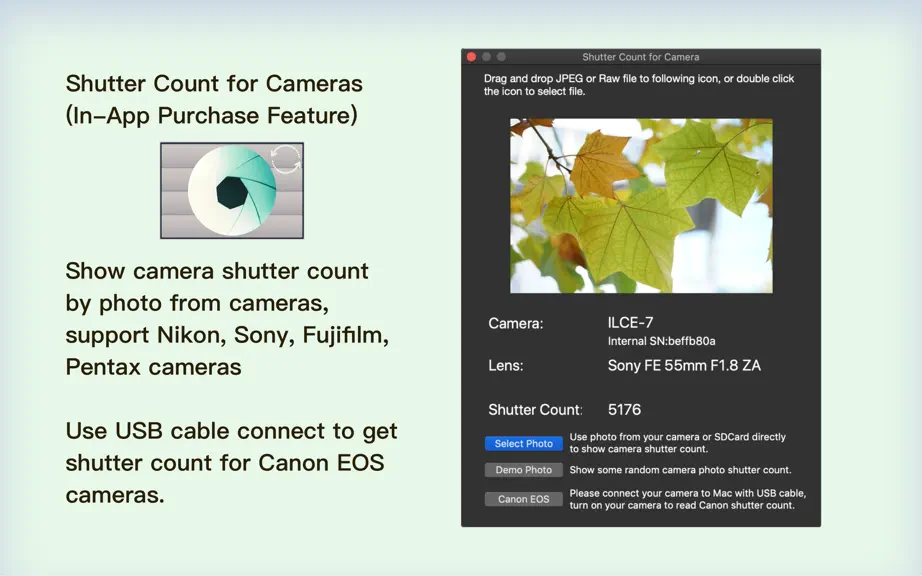Click the 'Shutter Count for Cameras' heading
The width and height of the screenshot is (922, 576).
point(214,83)
